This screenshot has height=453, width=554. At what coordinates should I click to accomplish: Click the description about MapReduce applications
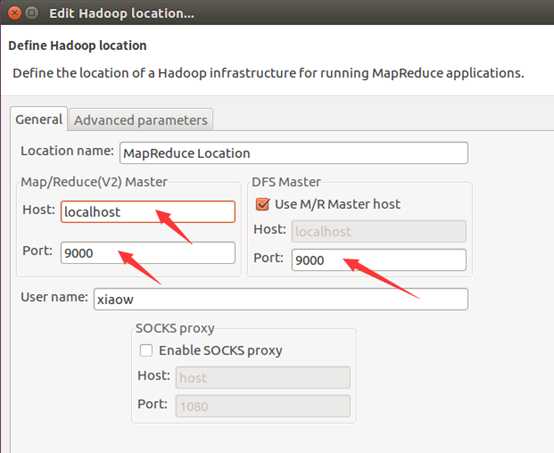(269, 73)
